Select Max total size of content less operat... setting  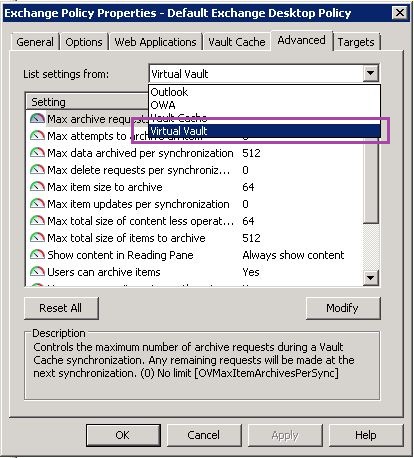140,221
